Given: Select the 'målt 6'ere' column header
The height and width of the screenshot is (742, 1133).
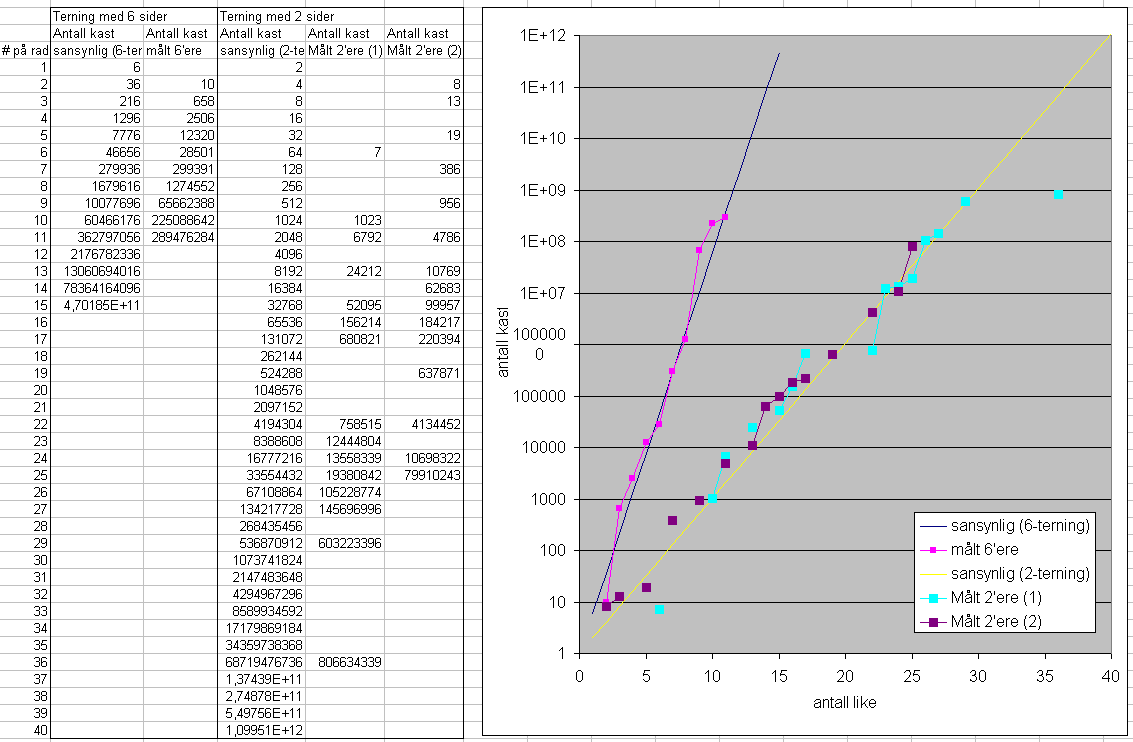Looking at the screenshot, I should 181,51.
